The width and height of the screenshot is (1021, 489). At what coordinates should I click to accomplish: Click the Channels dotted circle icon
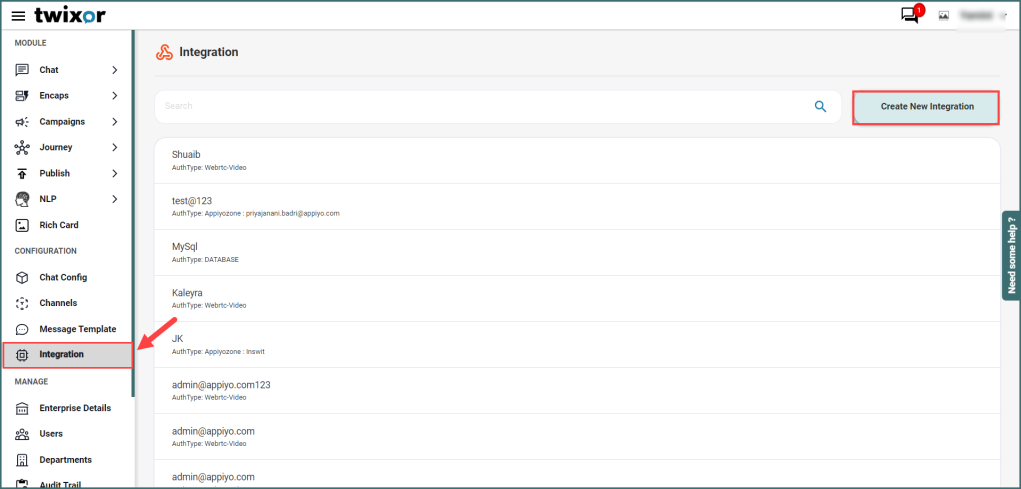(22, 303)
